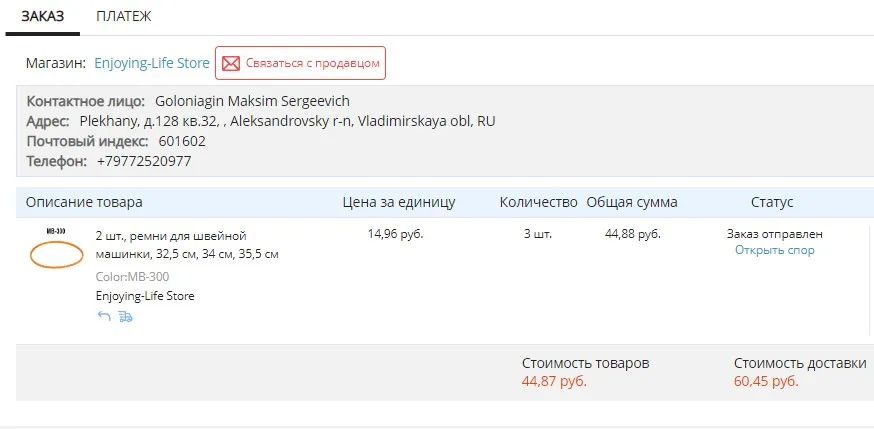The width and height of the screenshot is (874, 429).
Task: Select the ЗАКАЗ tab
Action: (x=43, y=16)
